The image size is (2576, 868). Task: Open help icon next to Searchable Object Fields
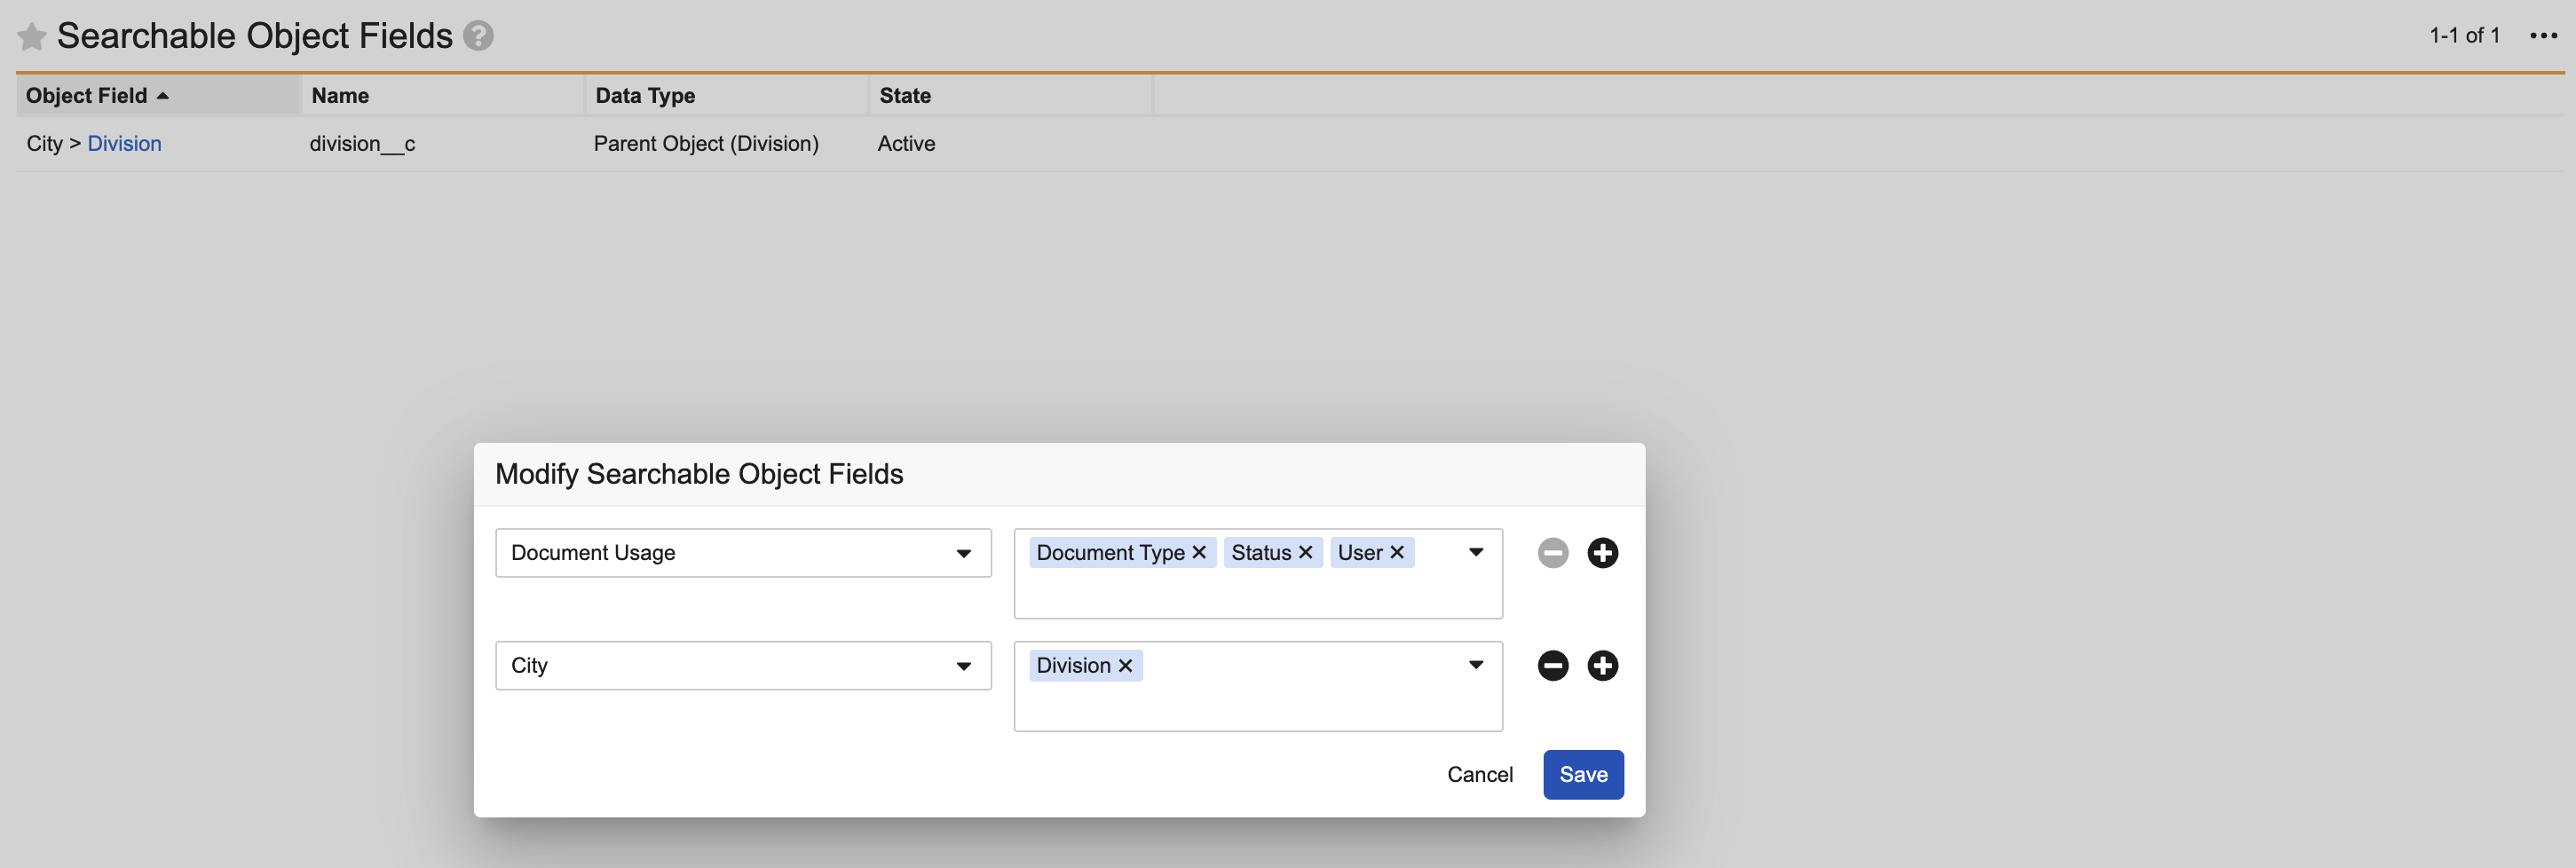tap(478, 36)
